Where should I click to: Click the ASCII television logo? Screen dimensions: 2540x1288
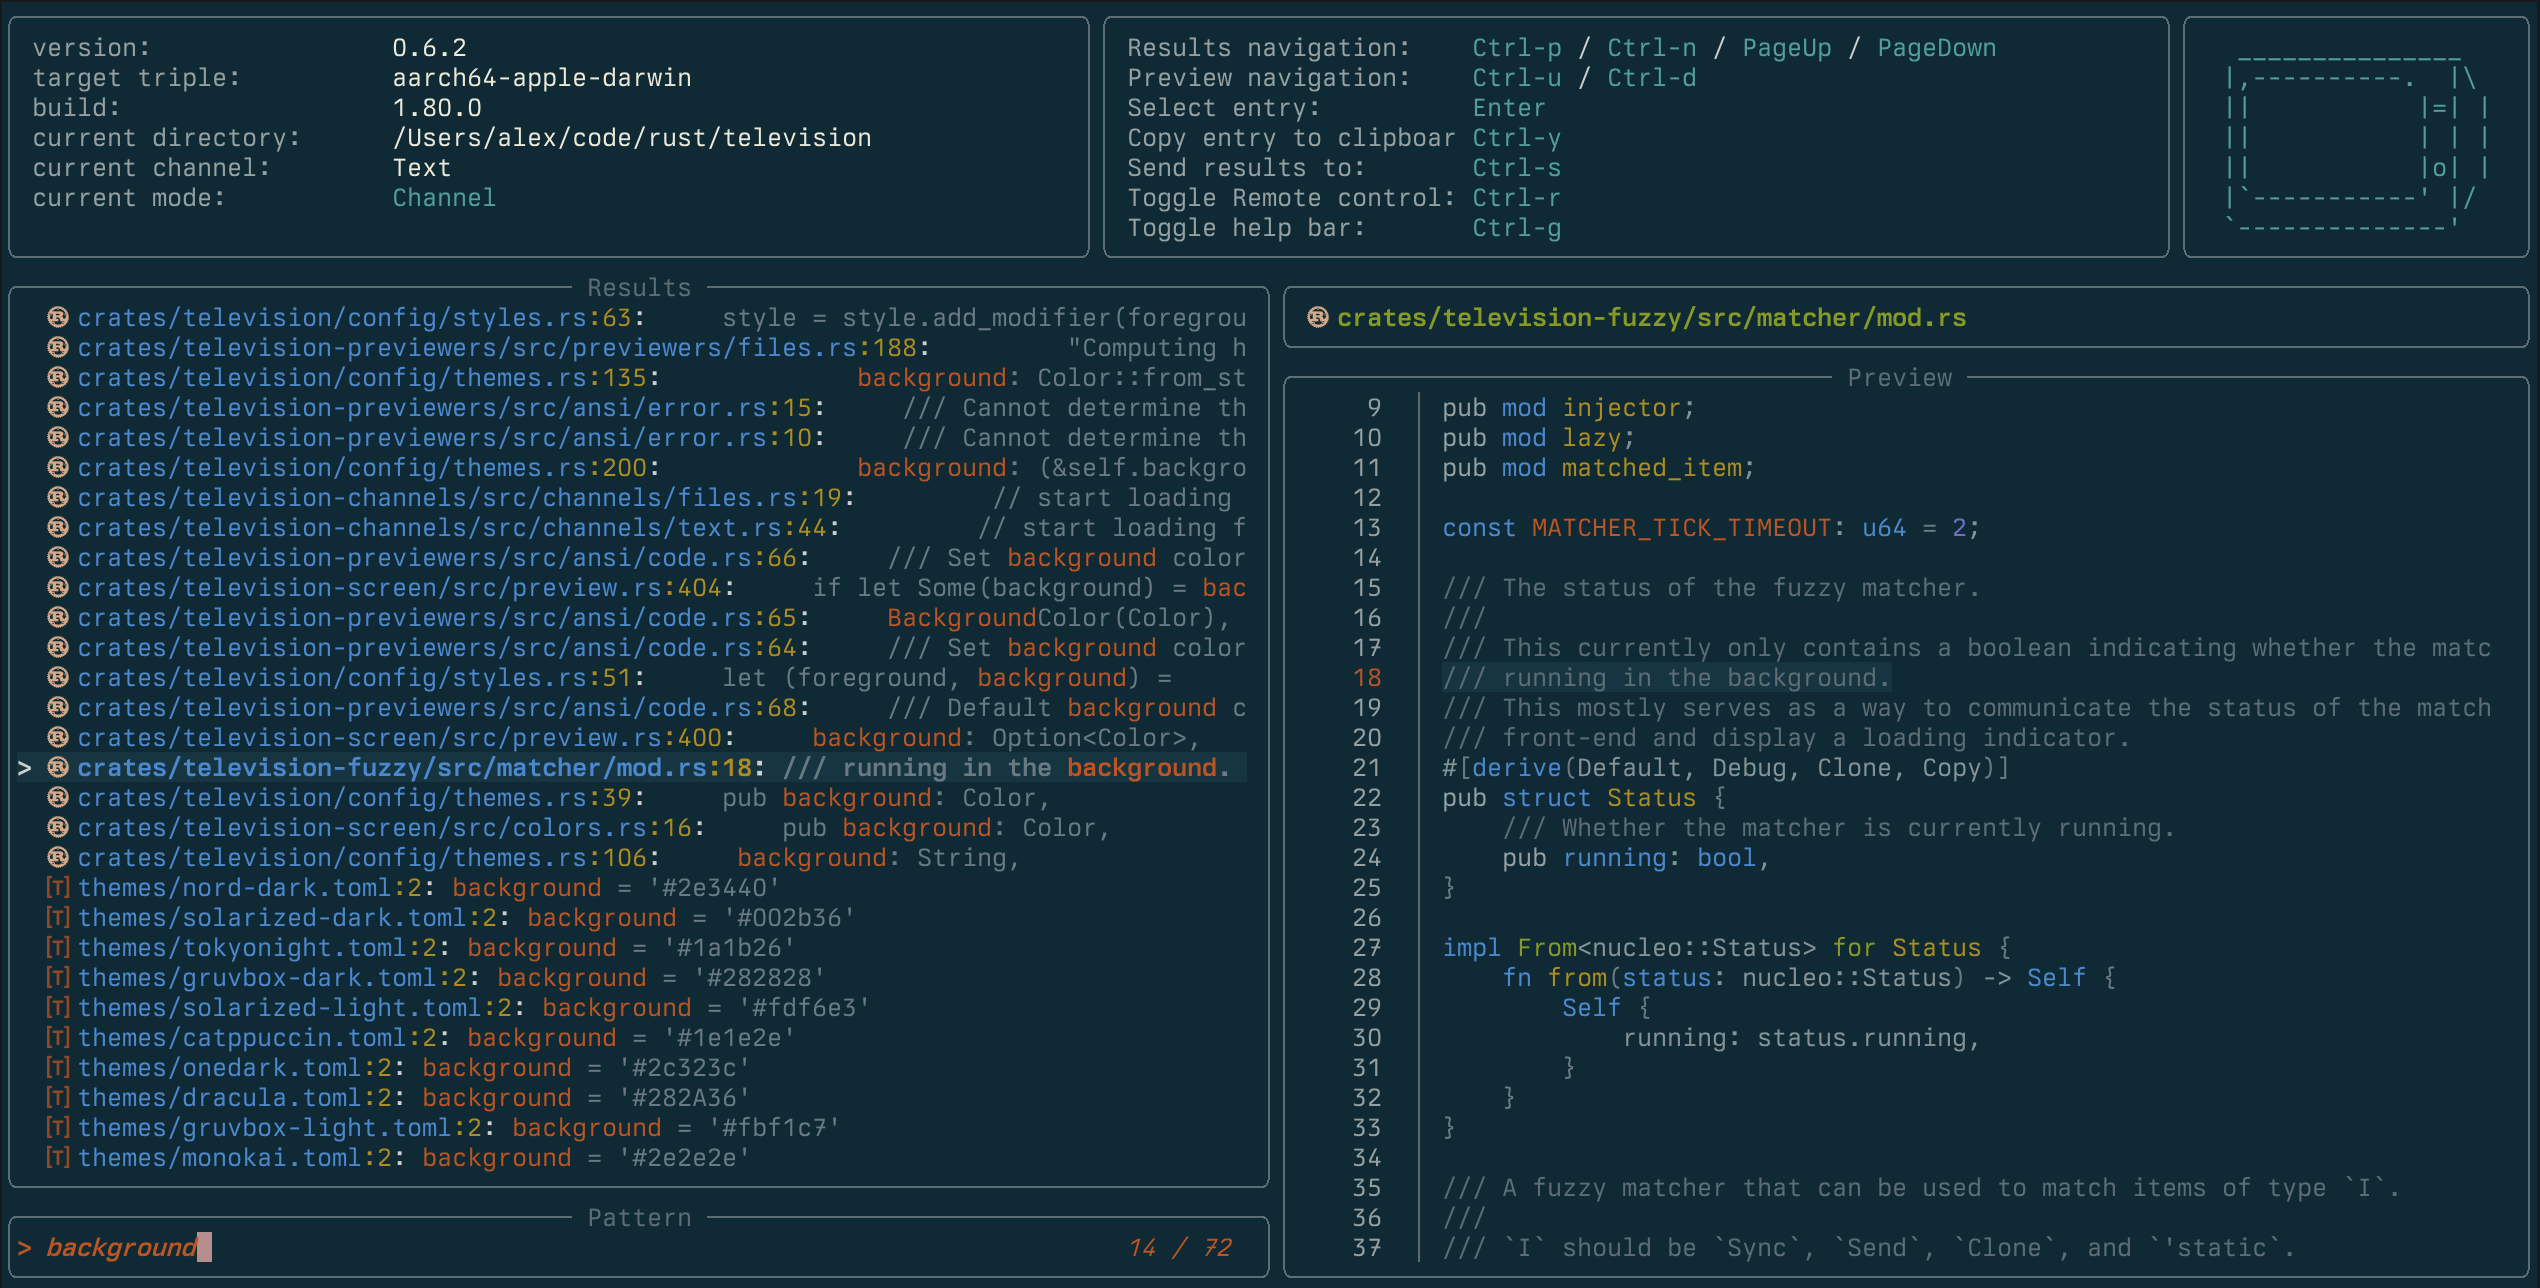(x=2355, y=138)
